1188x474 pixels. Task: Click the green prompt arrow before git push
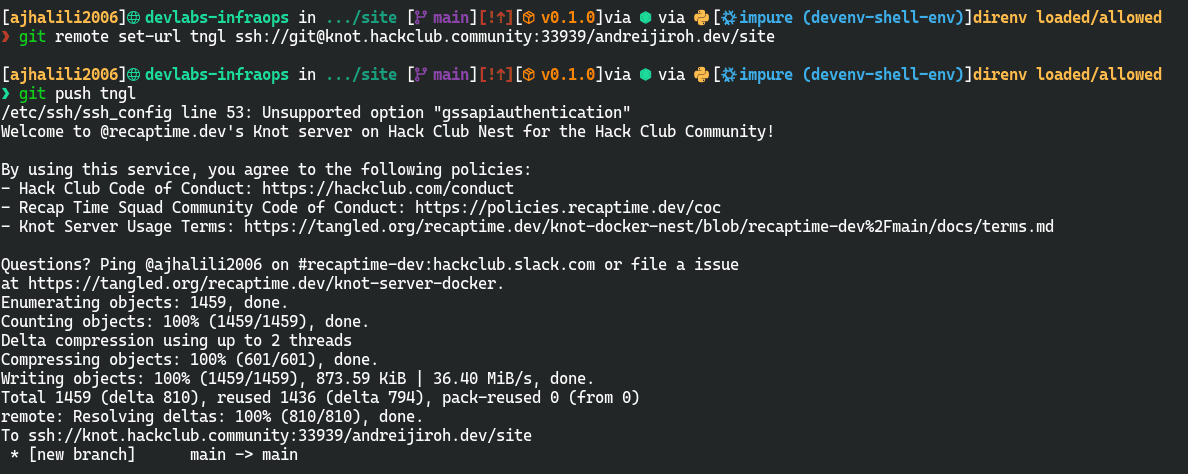point(6,94)
